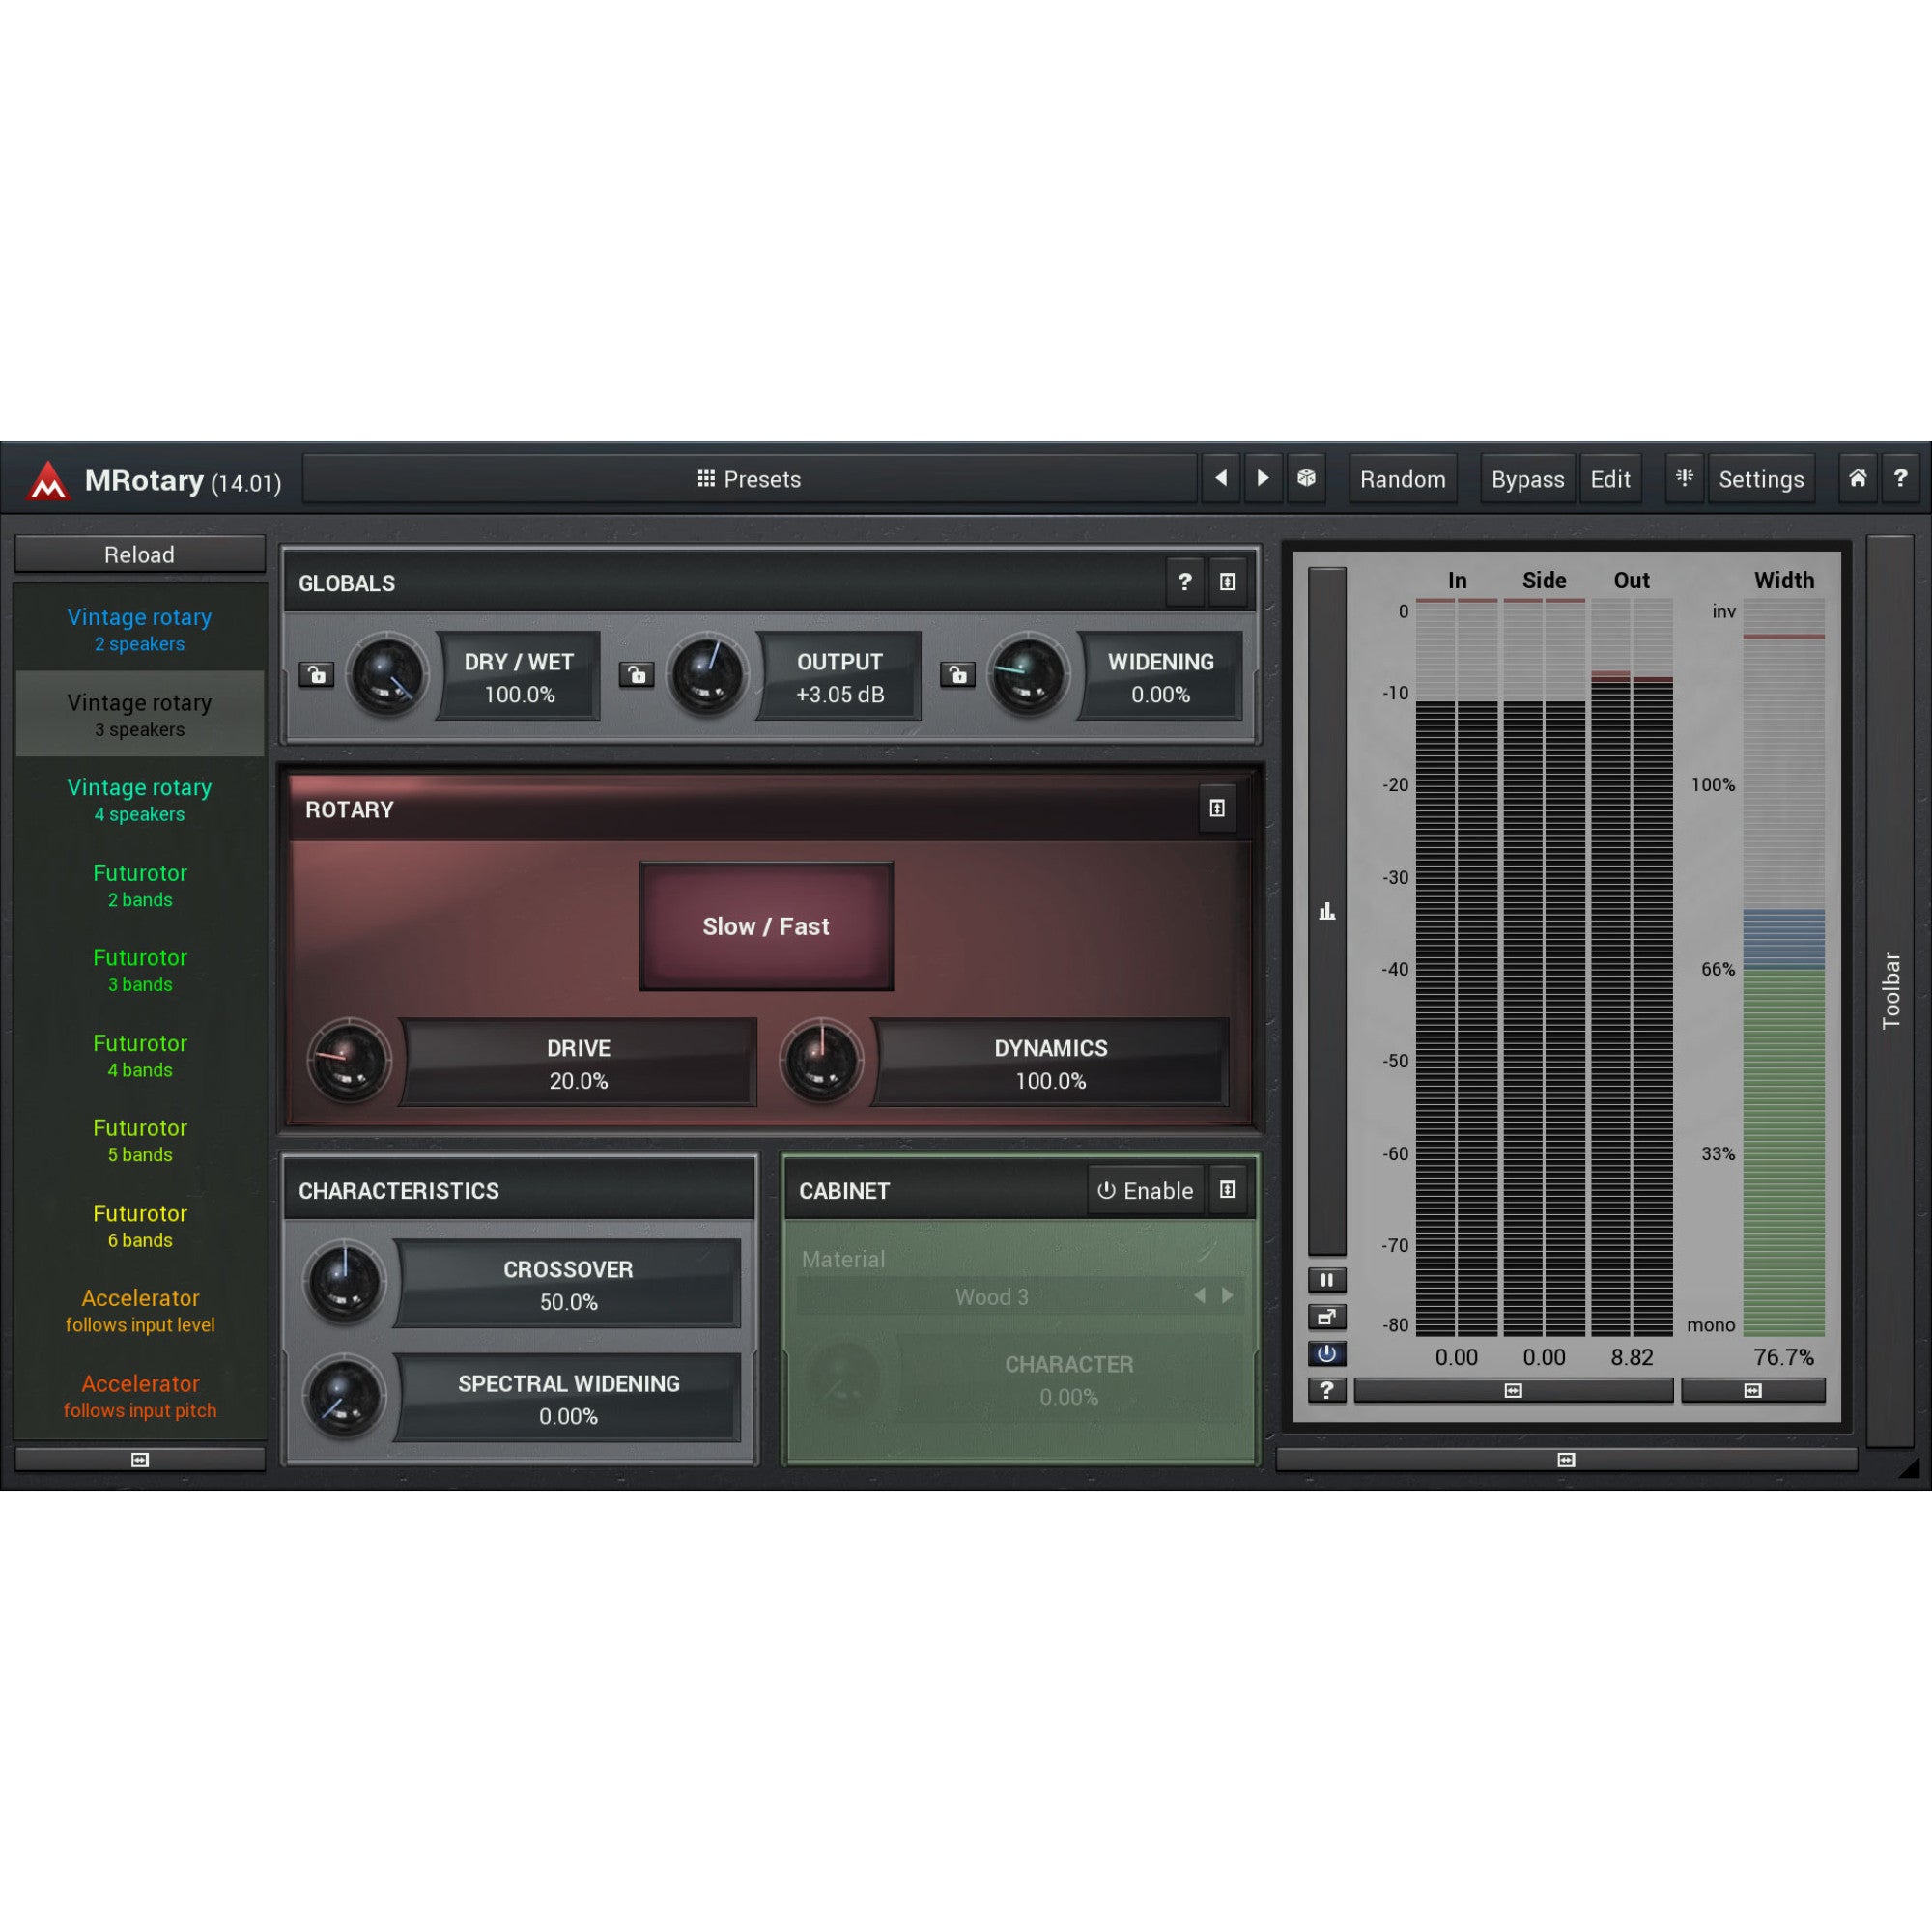
Task: Switch to Edit mode
Action: pyautogui.click(x=1610, y=480)
